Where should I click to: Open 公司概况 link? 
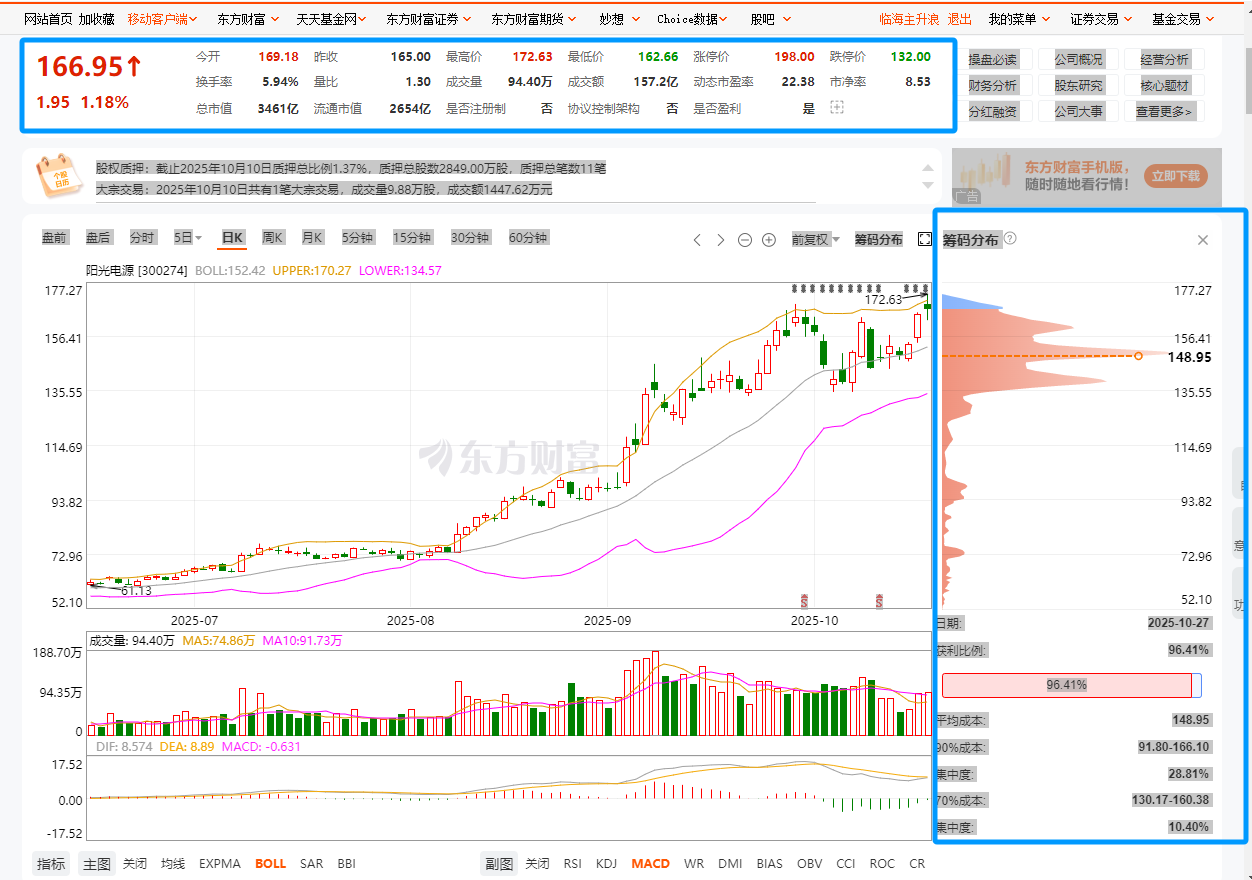point(1079,59)
